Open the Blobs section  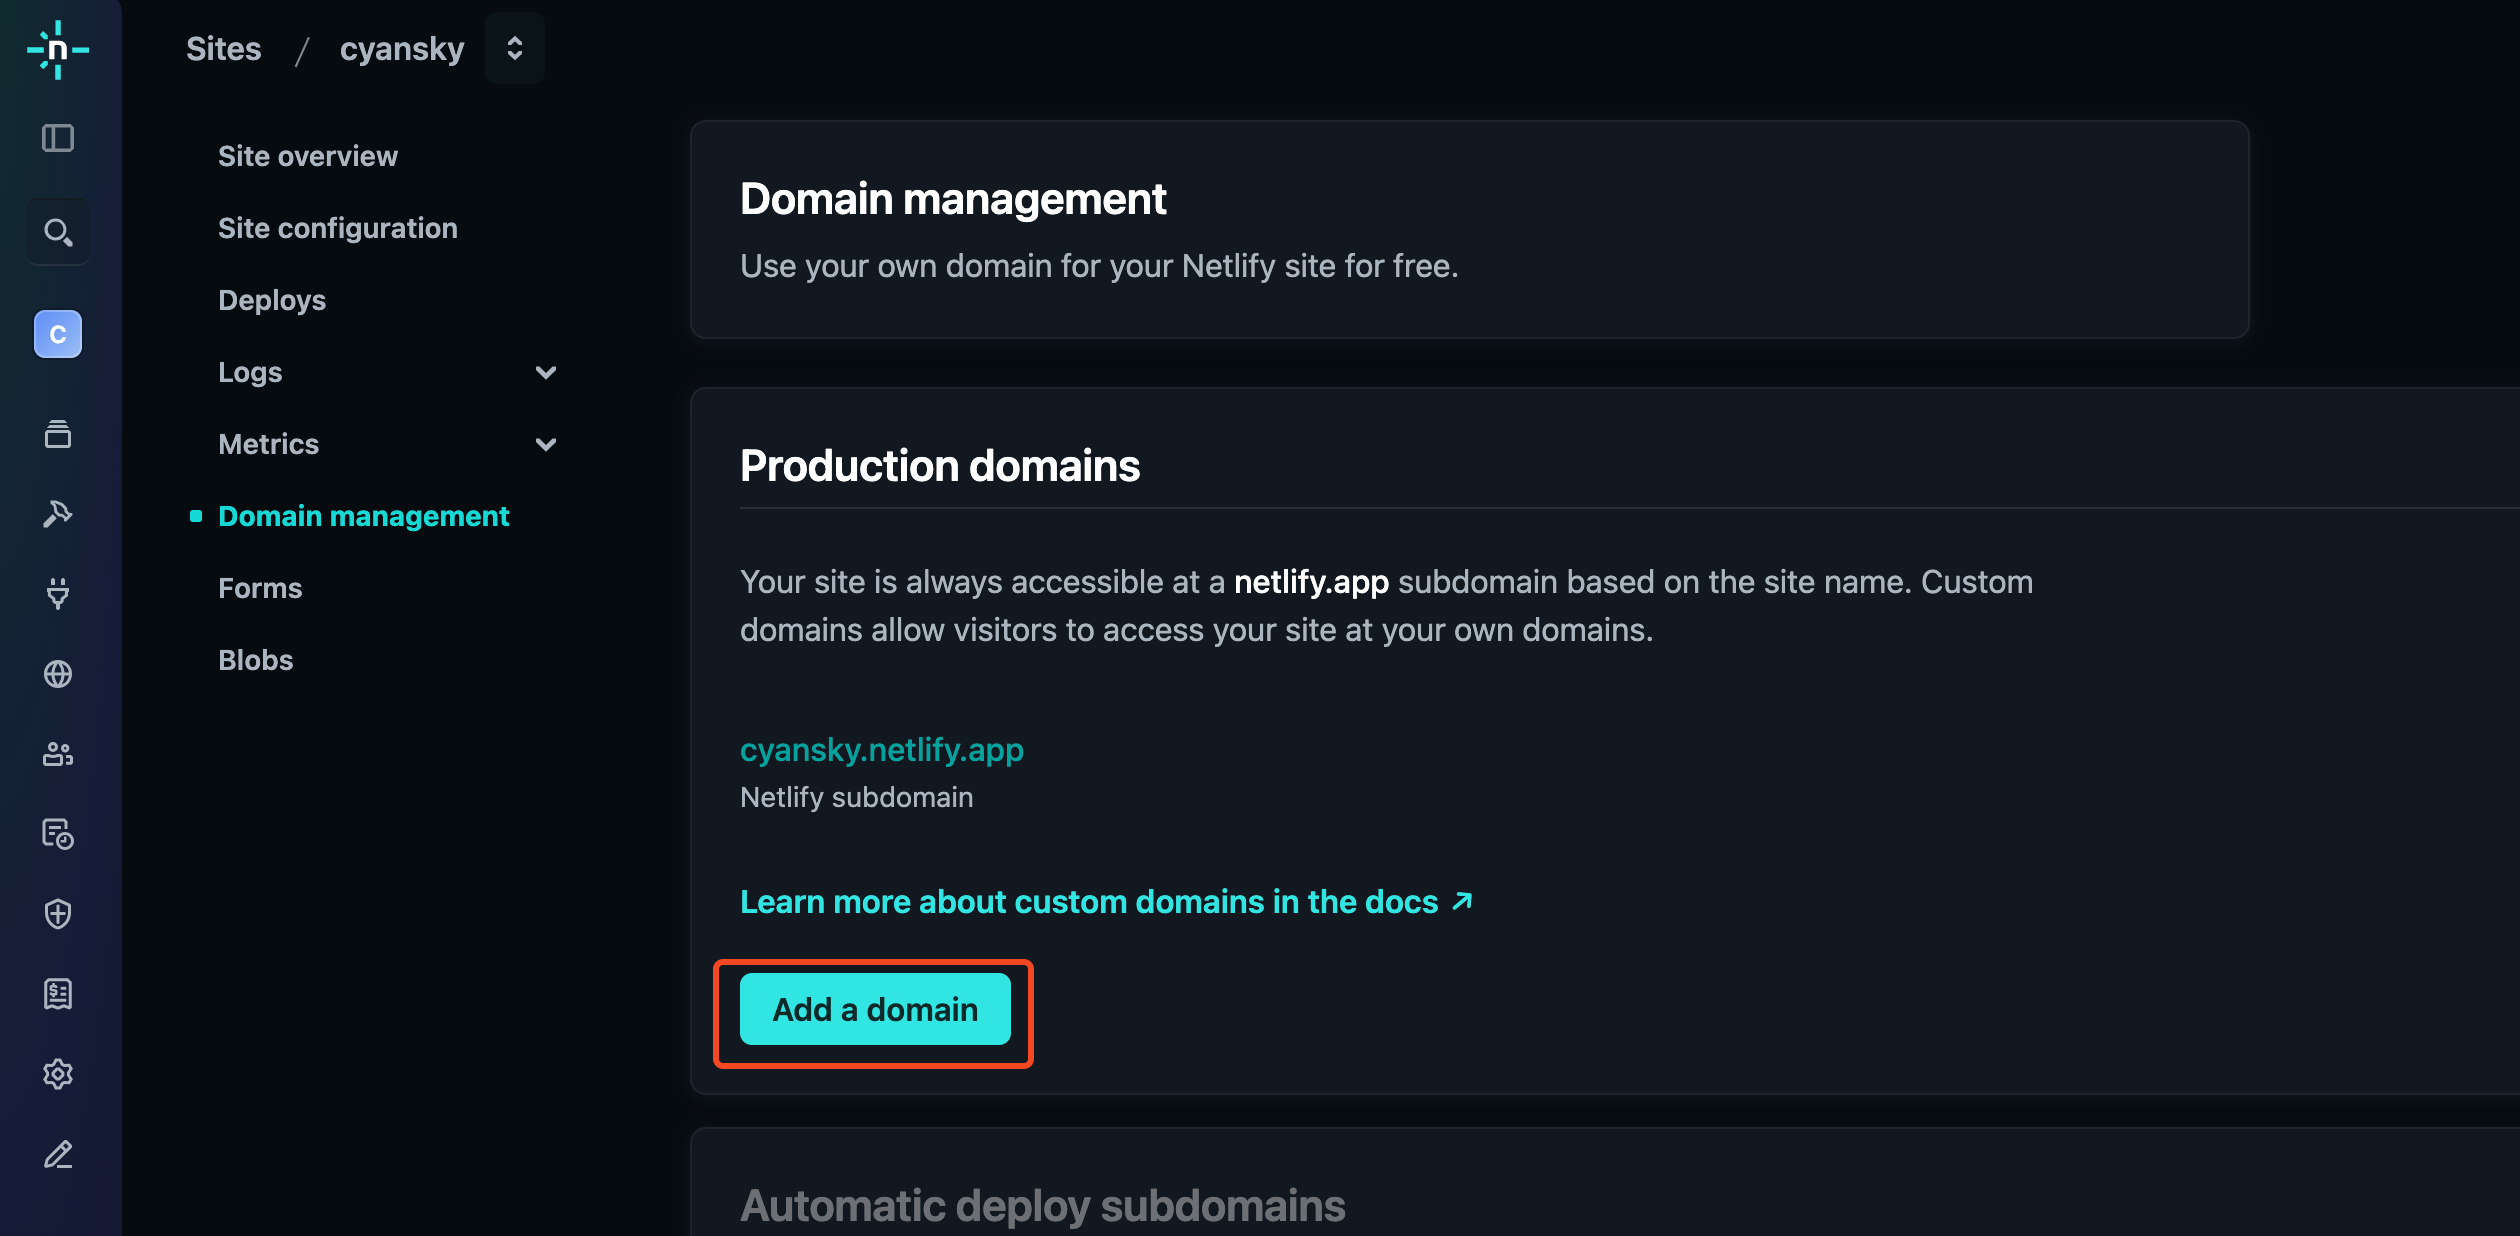pos(256,660)
